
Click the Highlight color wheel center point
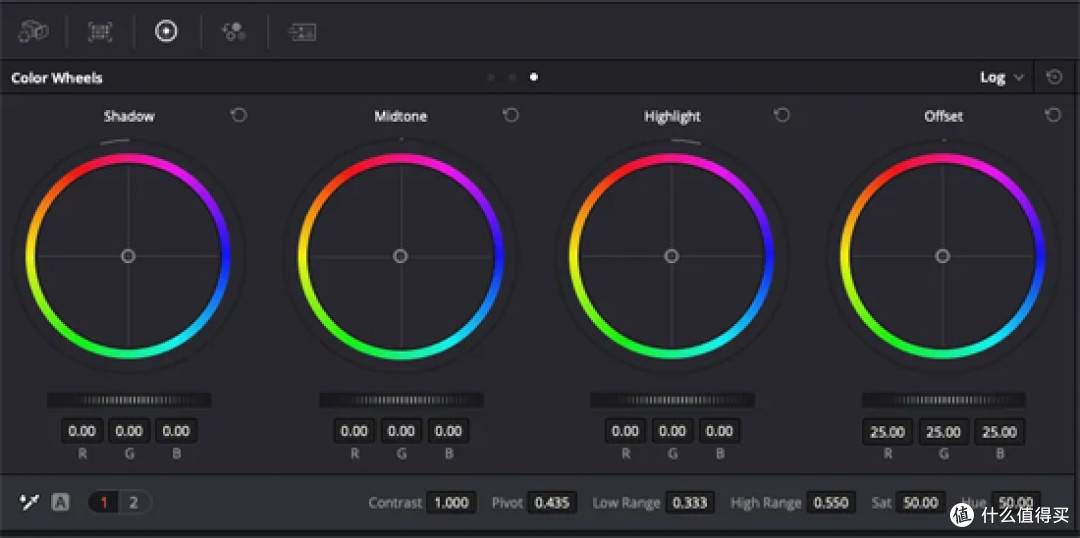[672, 256]
